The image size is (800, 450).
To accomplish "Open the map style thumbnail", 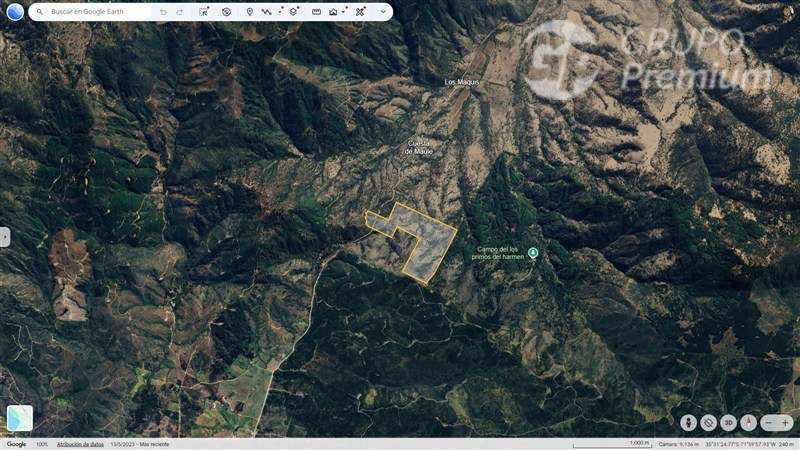I will 20,418.
